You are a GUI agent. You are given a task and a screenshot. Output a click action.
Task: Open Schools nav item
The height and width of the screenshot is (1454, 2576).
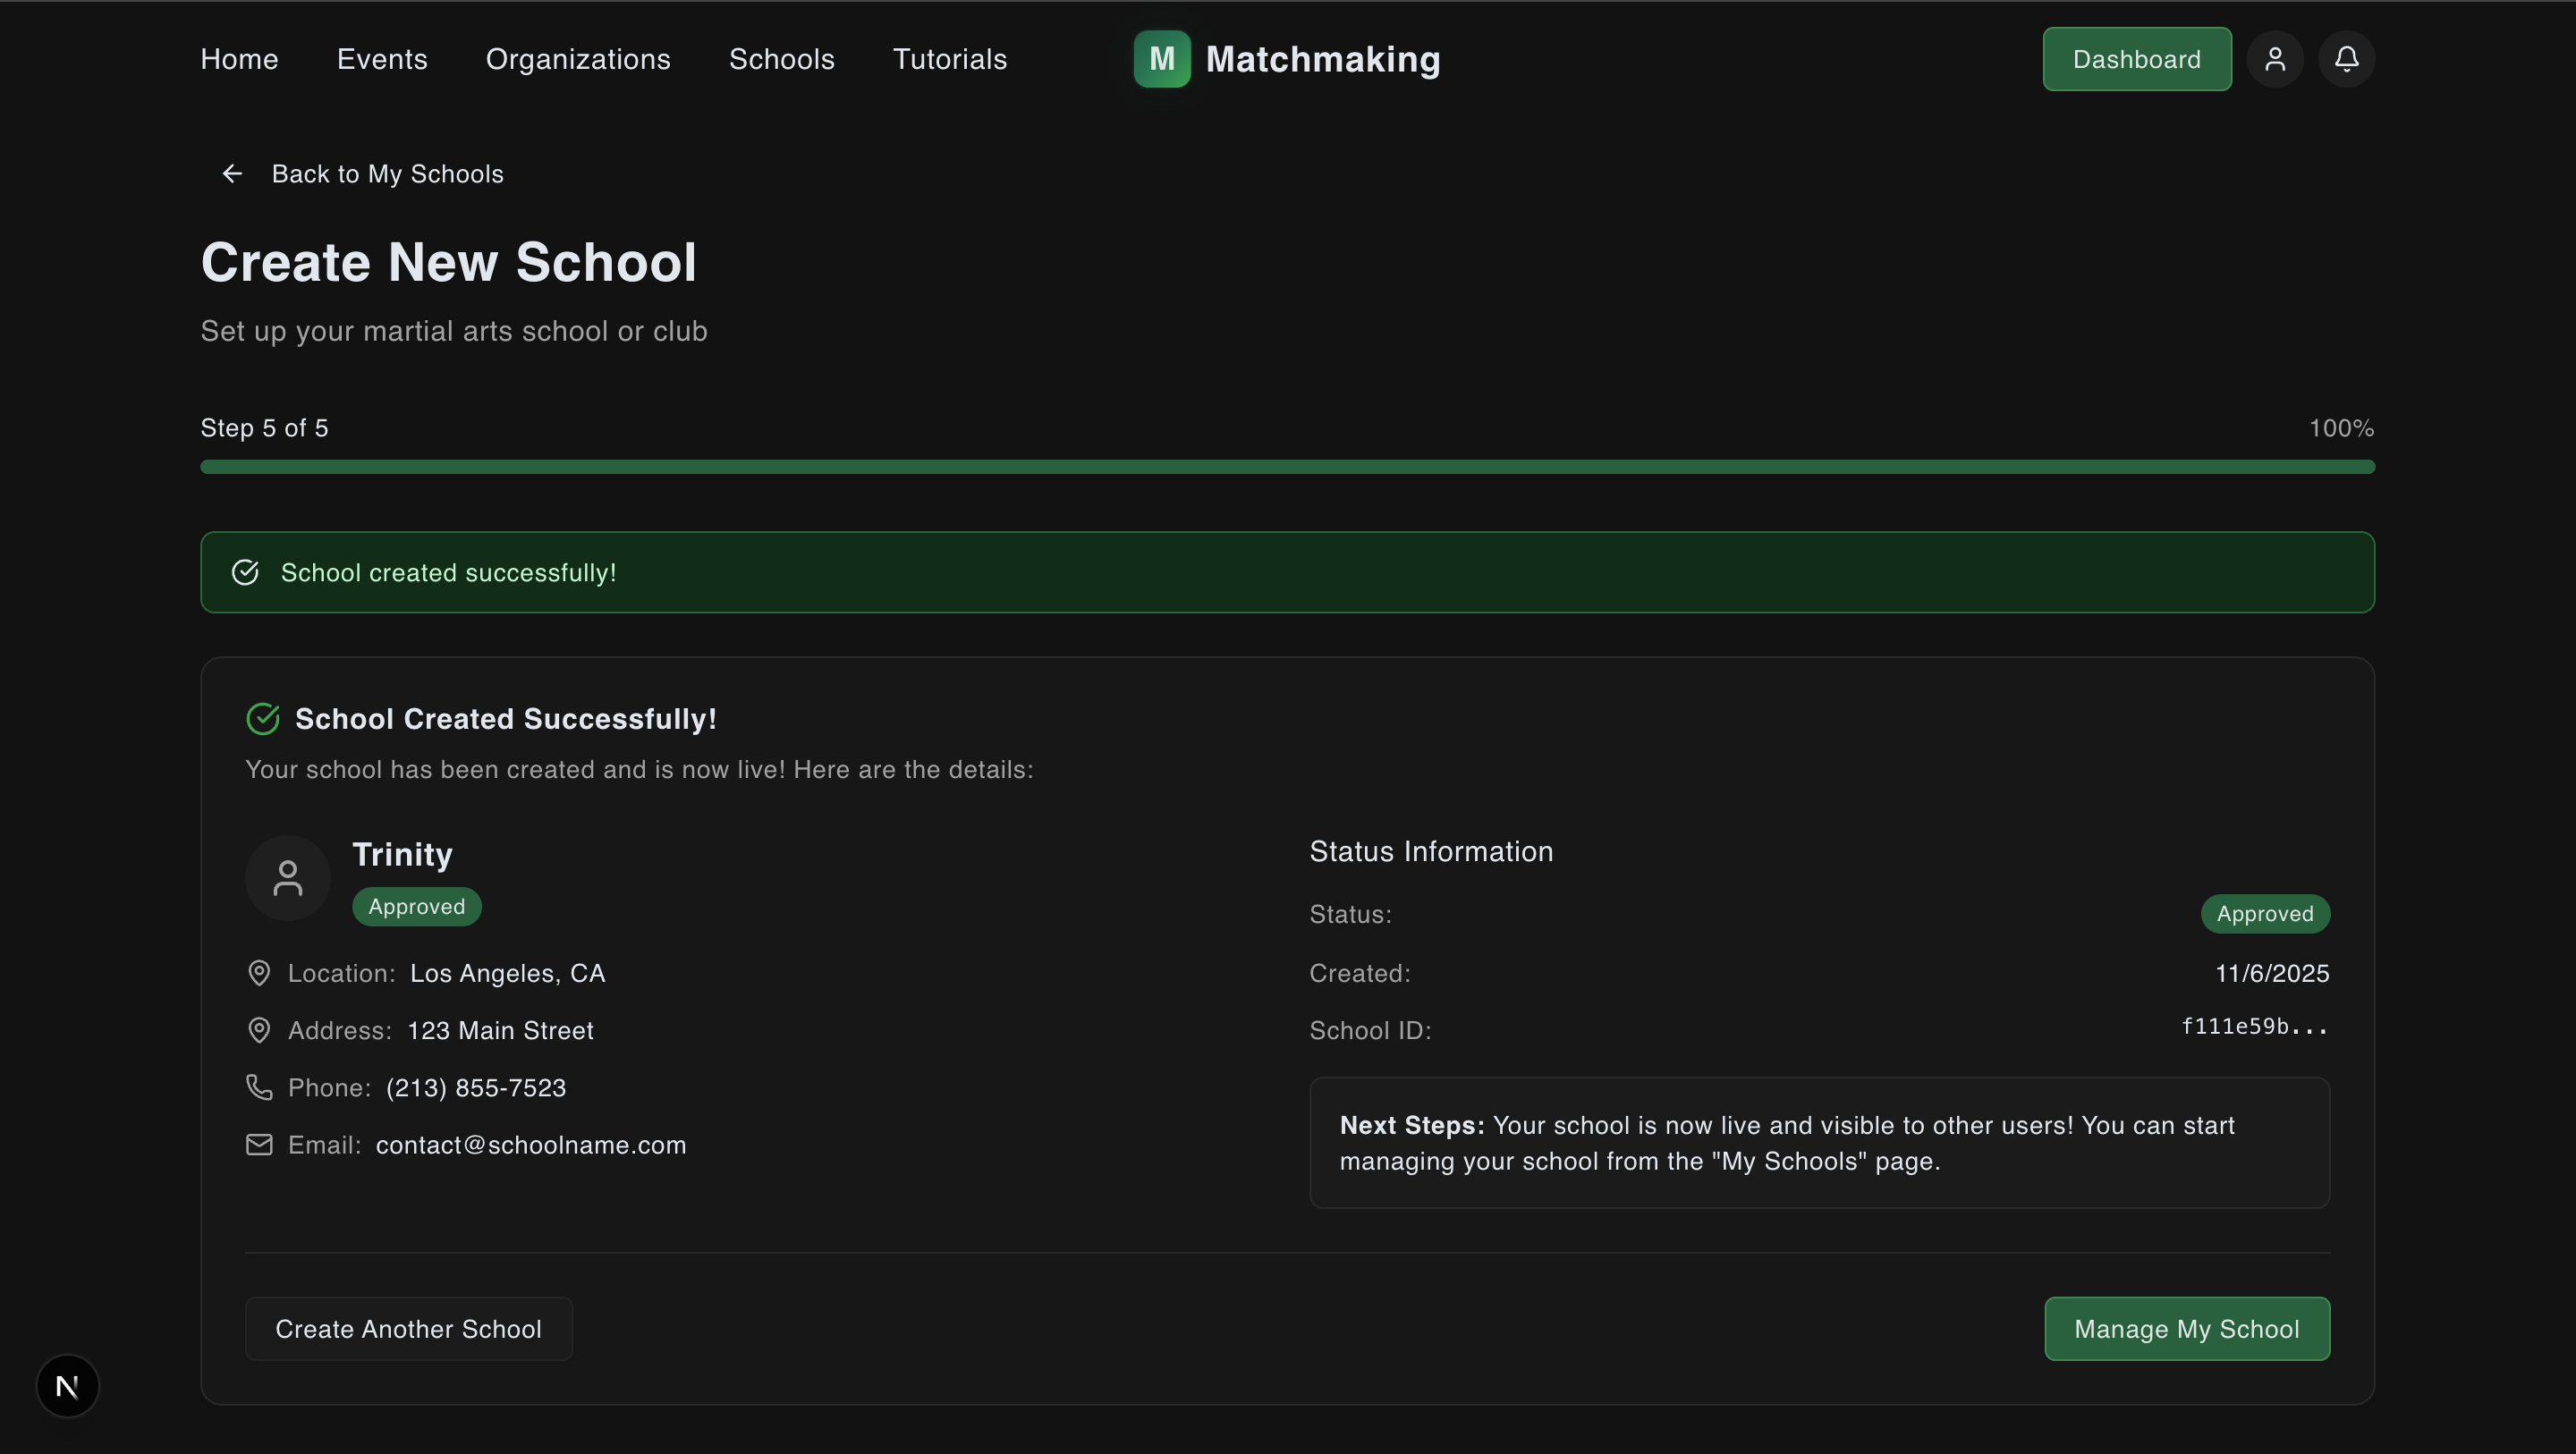[x=782, y=59]
